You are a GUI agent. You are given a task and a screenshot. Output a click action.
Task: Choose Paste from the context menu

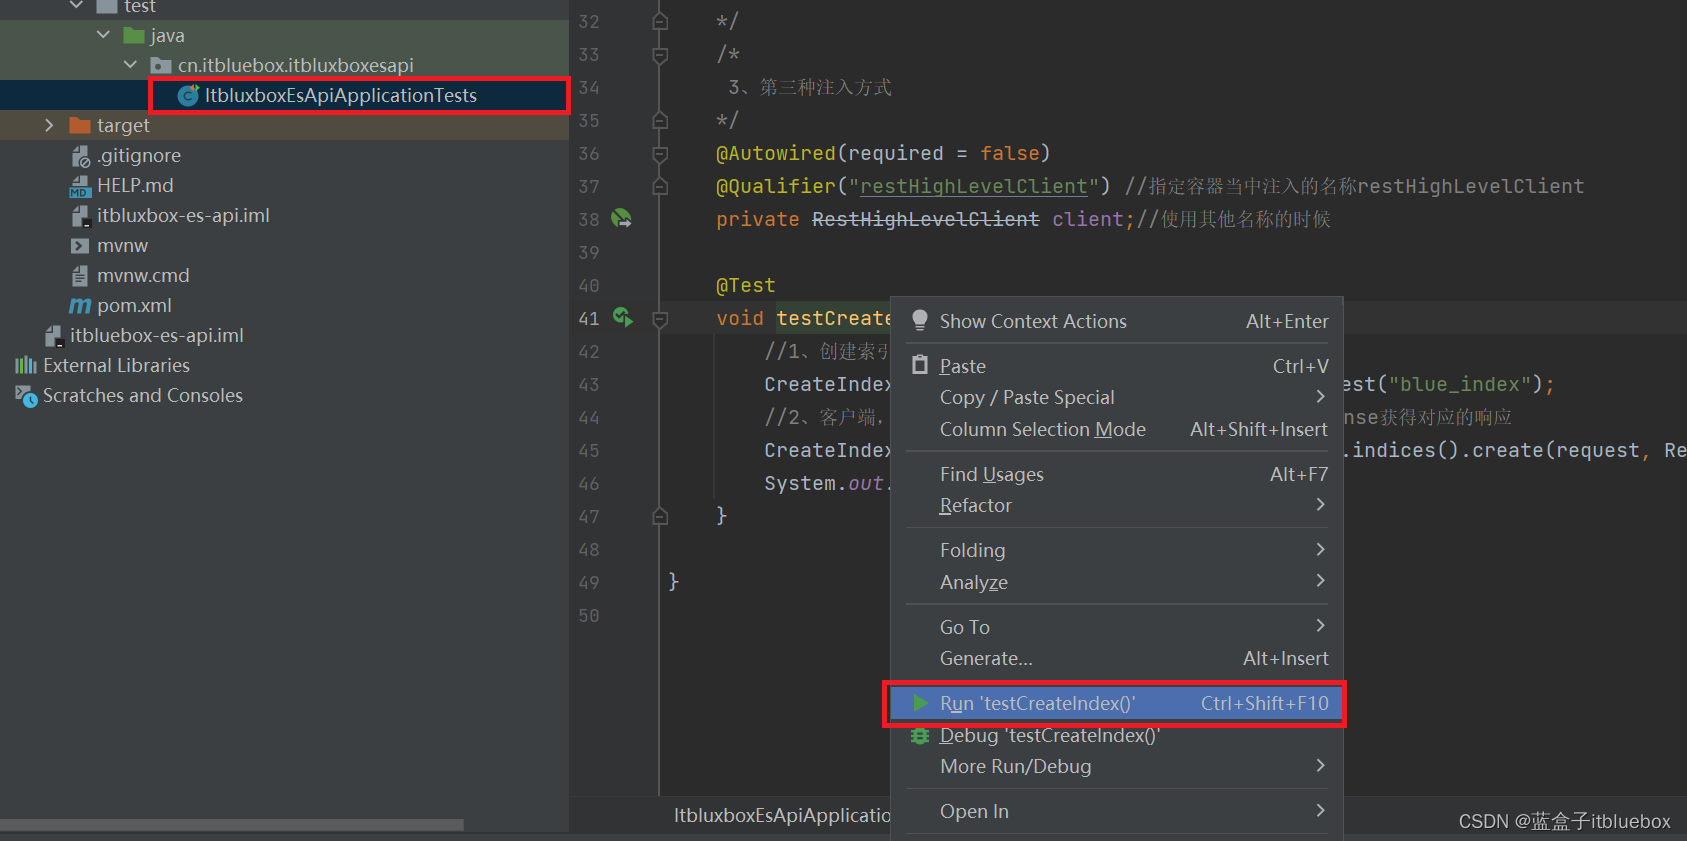1118,366
